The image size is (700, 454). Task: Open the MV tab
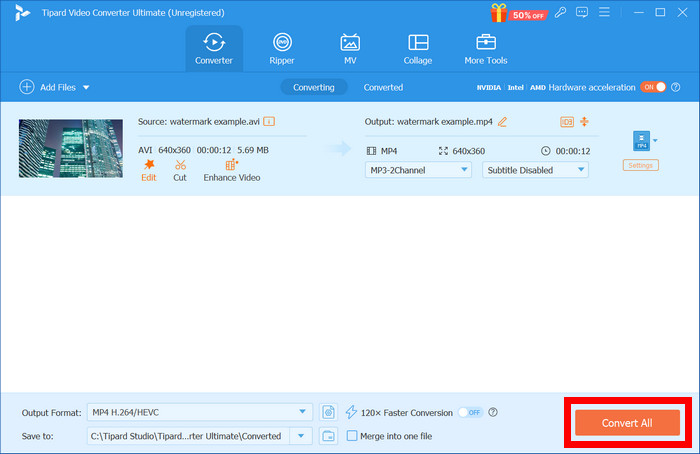tap(350, 49)
